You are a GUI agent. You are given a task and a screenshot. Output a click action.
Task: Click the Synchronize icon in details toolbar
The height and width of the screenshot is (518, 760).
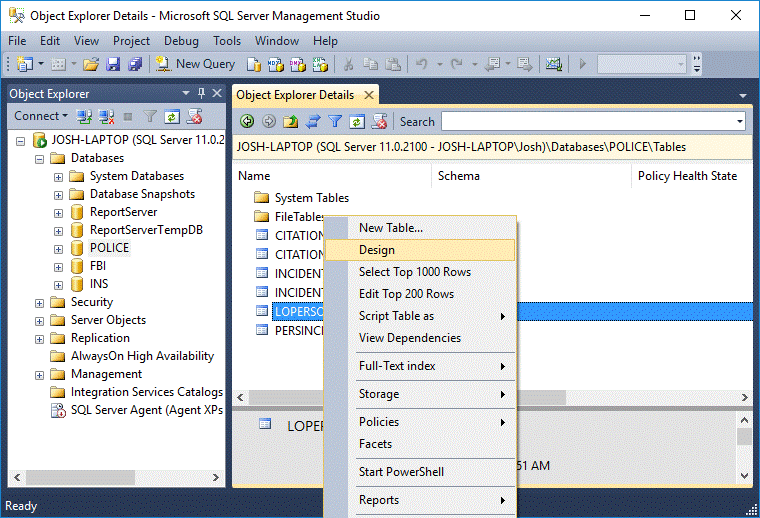313,122
